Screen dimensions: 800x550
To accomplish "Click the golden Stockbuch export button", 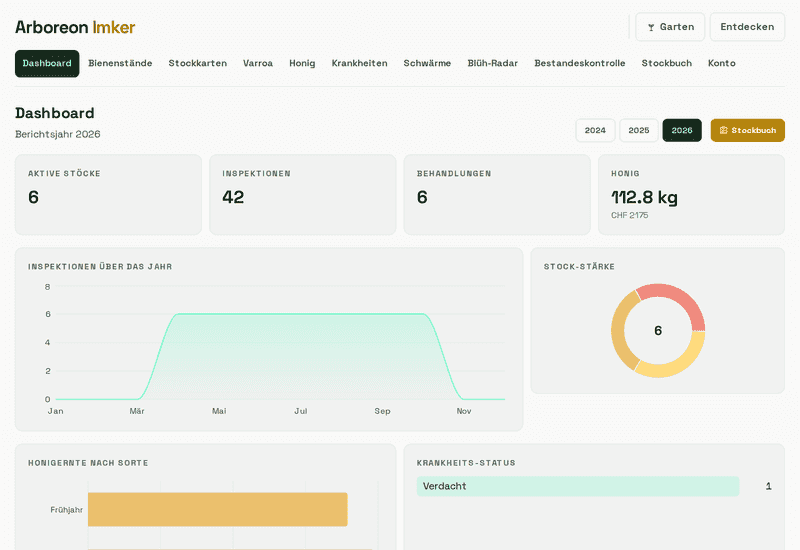I will pyautogui.click(x=747, y=131).
